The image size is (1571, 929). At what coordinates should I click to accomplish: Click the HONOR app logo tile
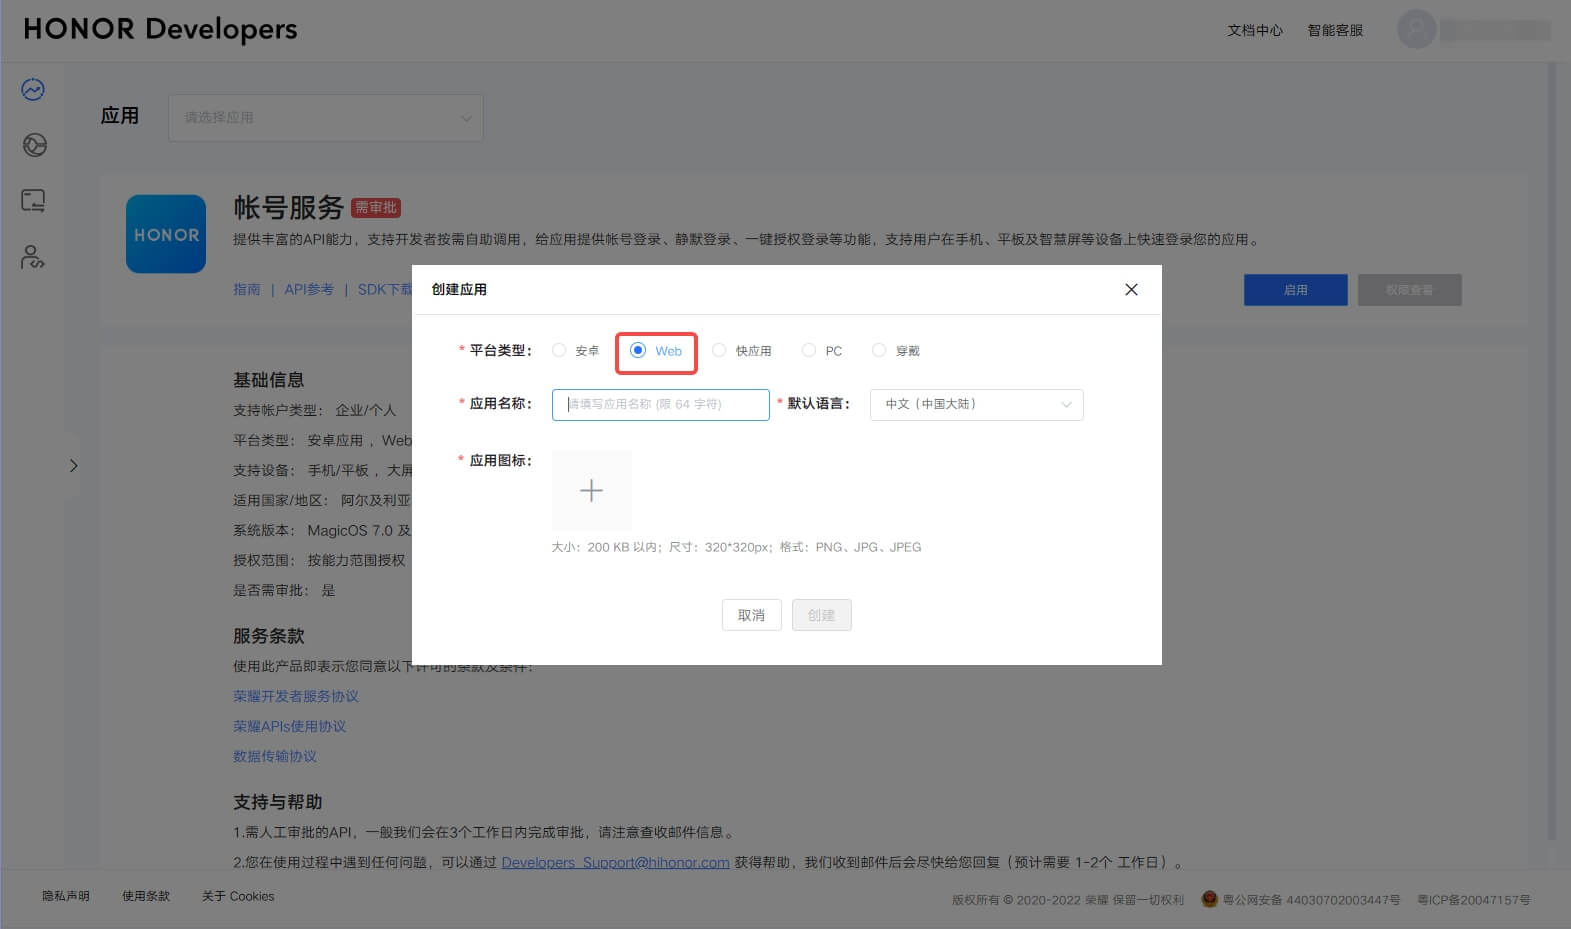166,234
